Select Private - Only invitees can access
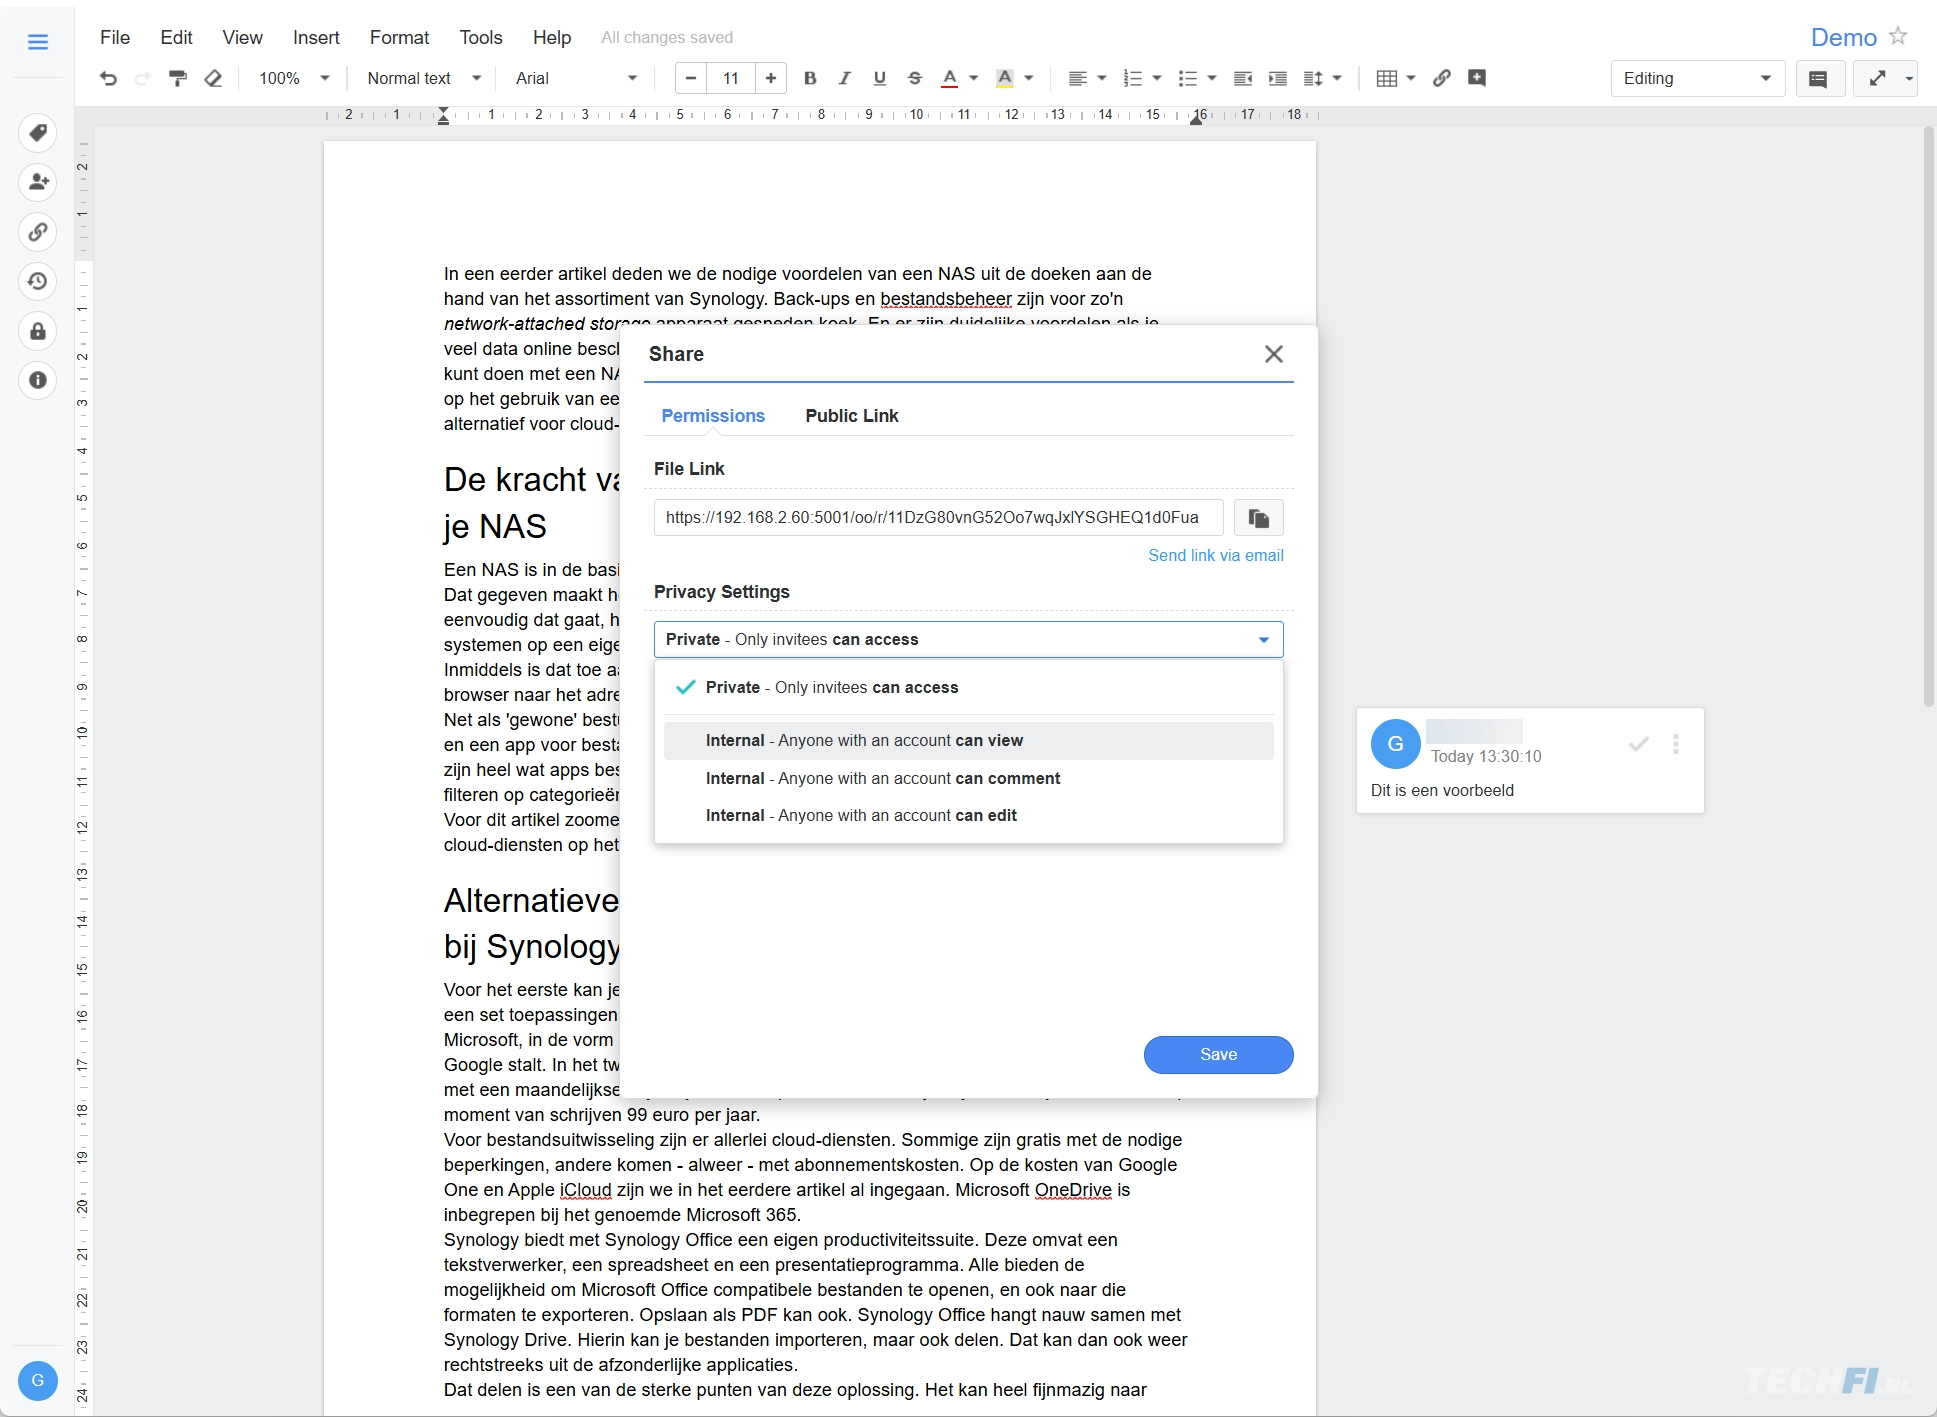1937x1417 pixels. pyautogui.click(x=968, y=688)
